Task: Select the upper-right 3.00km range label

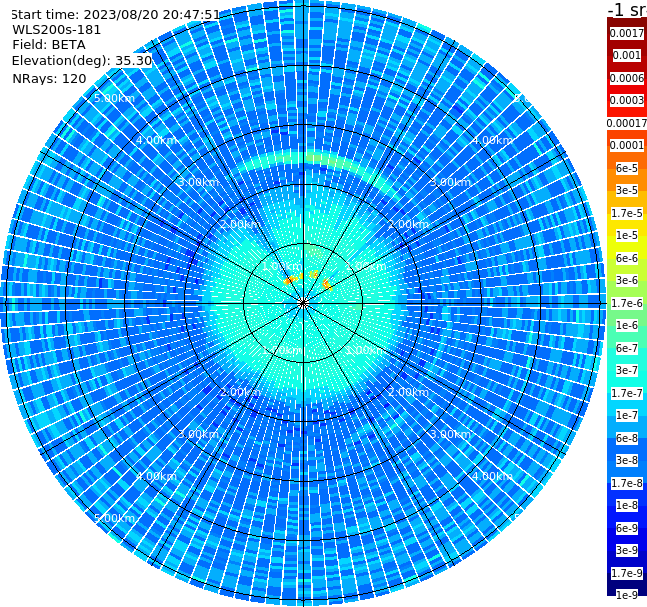Action: 450,182
